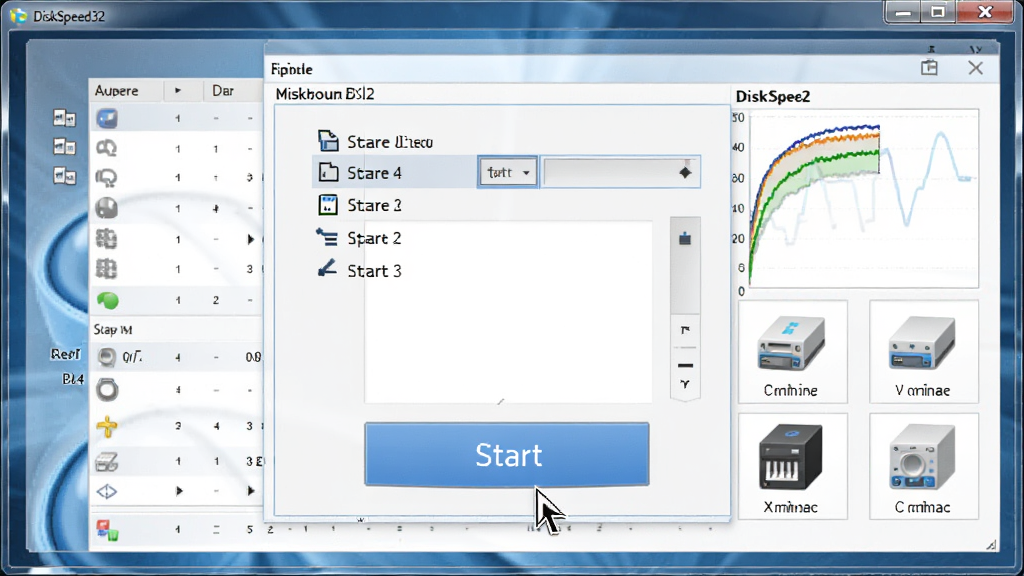Screen dimensions: 1024x576
Task: Click the yellow plus icon in the left list
Action: [107, 426]
